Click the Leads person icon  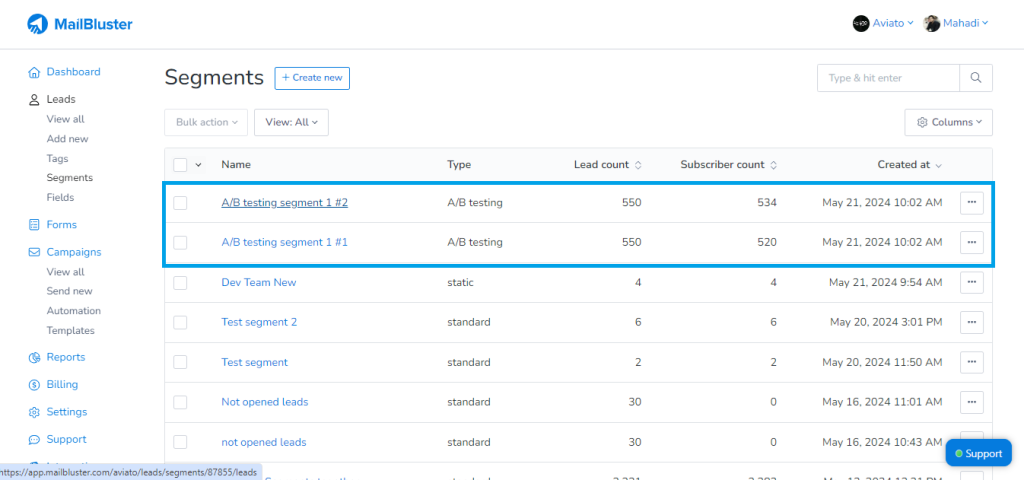pyautogui.click(x=34, y=100)
